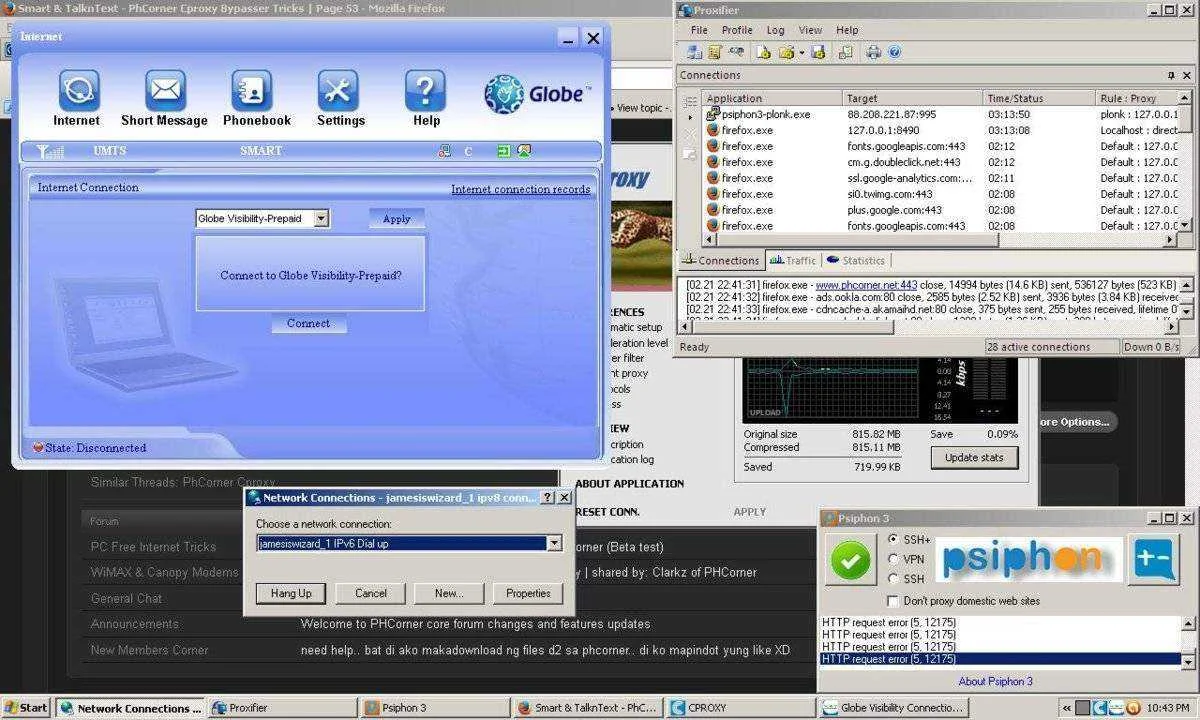1200x720 pixels.
Task: Open the Phonebook in the Globe app
Action: click(x=256, y=98)
